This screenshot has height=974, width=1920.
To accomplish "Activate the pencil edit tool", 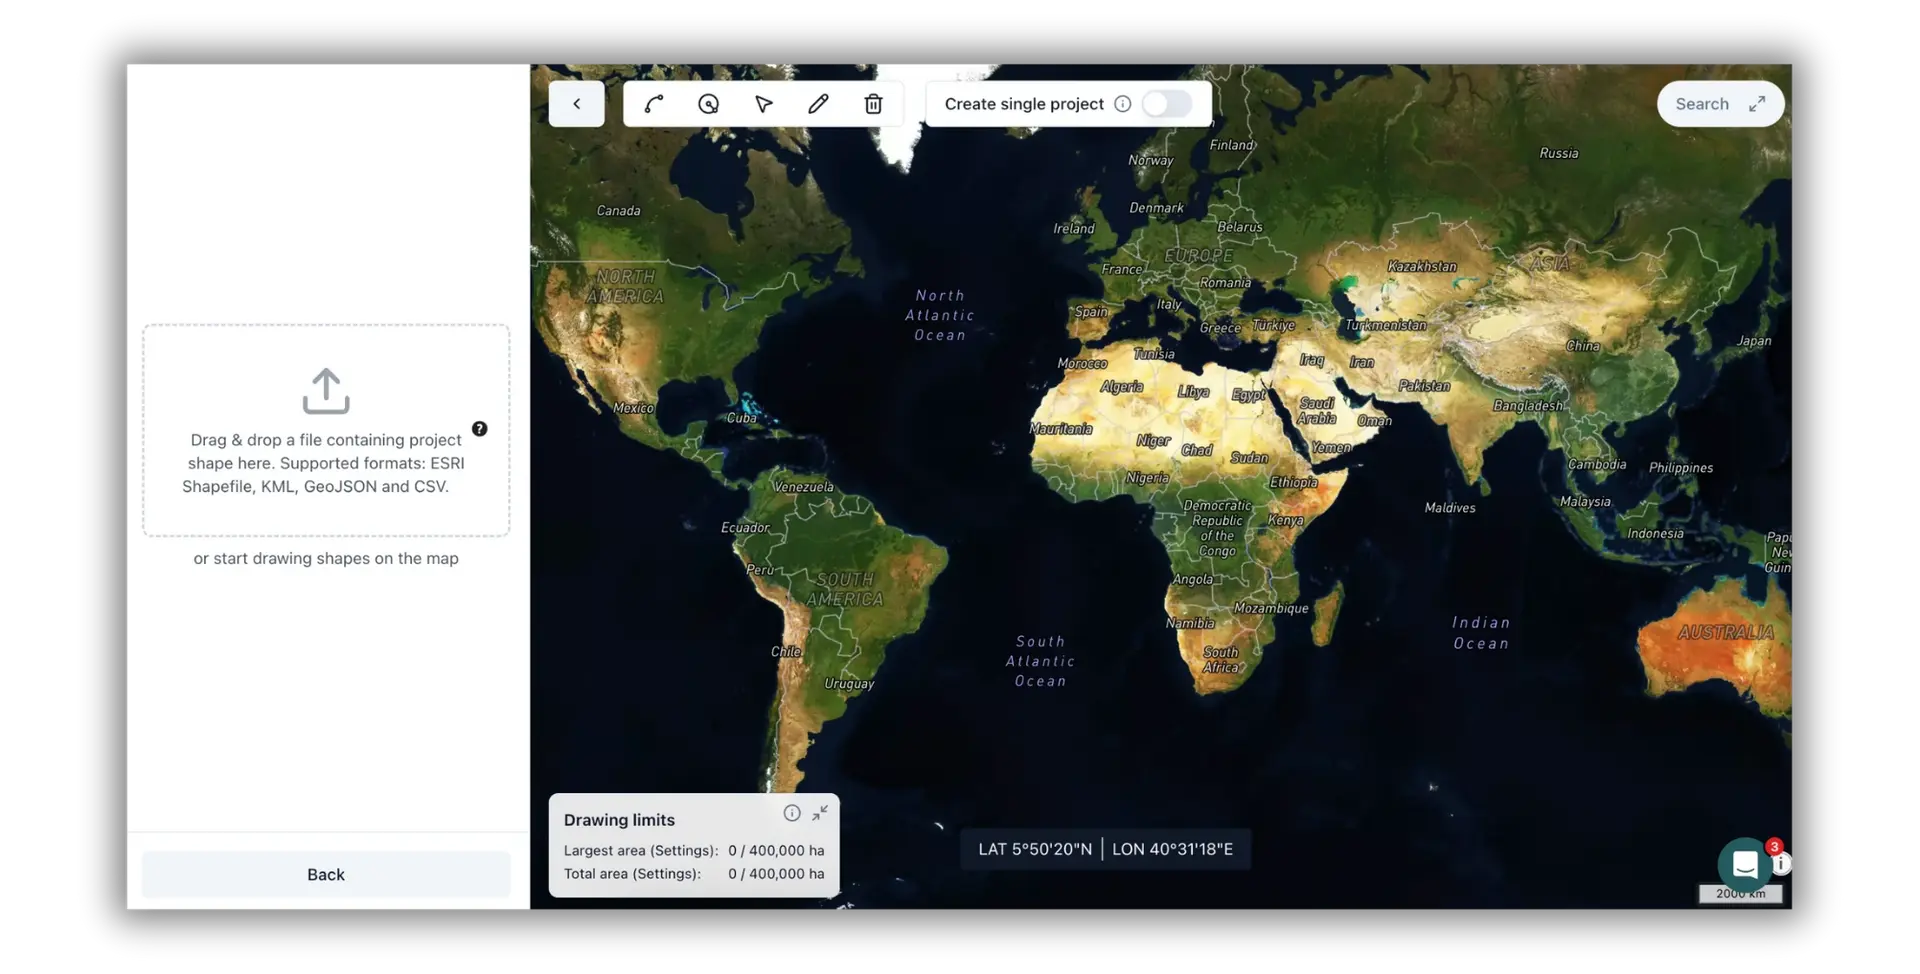I will 818,104.
